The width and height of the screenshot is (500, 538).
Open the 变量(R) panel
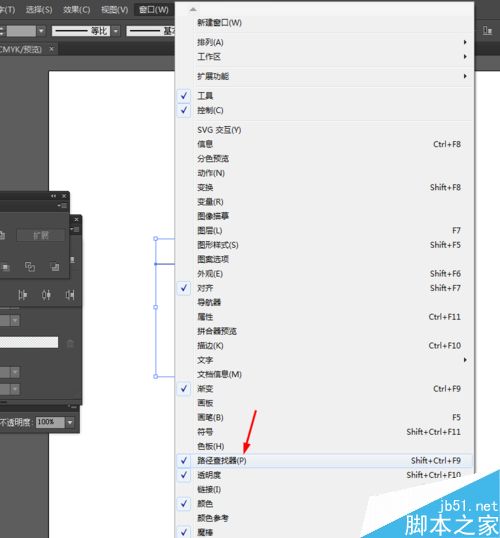click(324, 202)
